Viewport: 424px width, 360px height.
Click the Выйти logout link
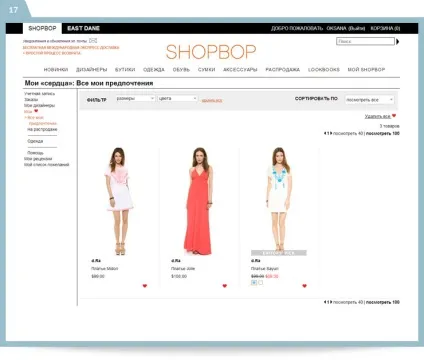point(357,28)
